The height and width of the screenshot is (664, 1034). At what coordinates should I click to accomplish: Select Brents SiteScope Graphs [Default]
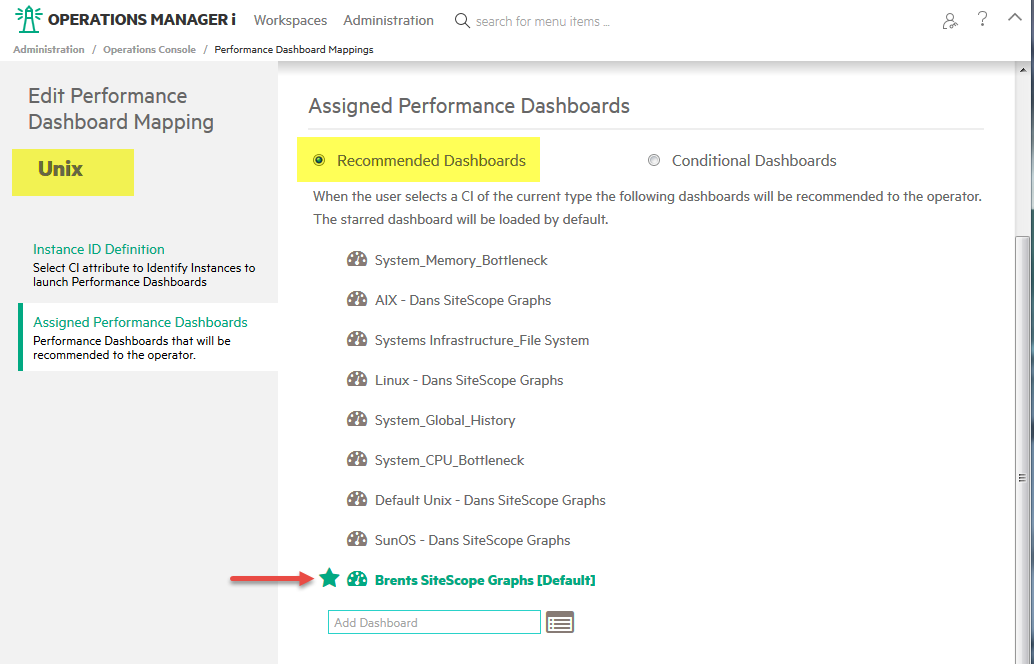(485, 580)
